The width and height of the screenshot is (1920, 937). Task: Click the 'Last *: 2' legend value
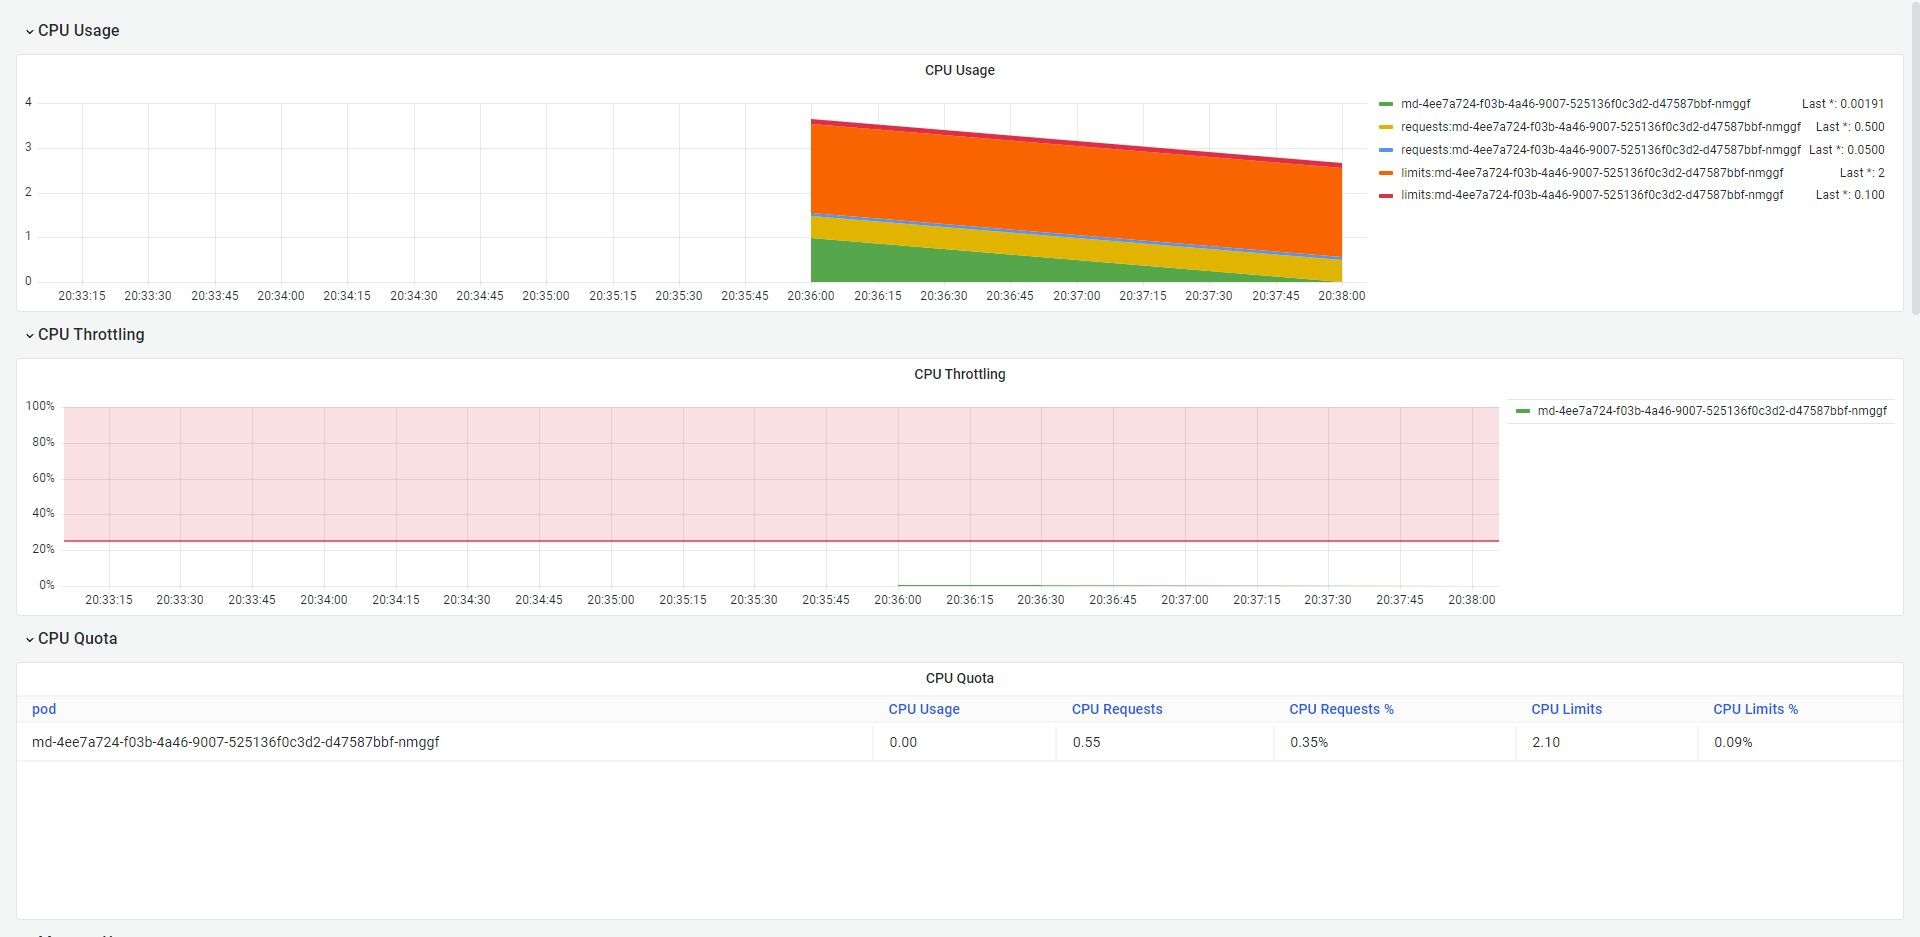[x=1862, y=173]
